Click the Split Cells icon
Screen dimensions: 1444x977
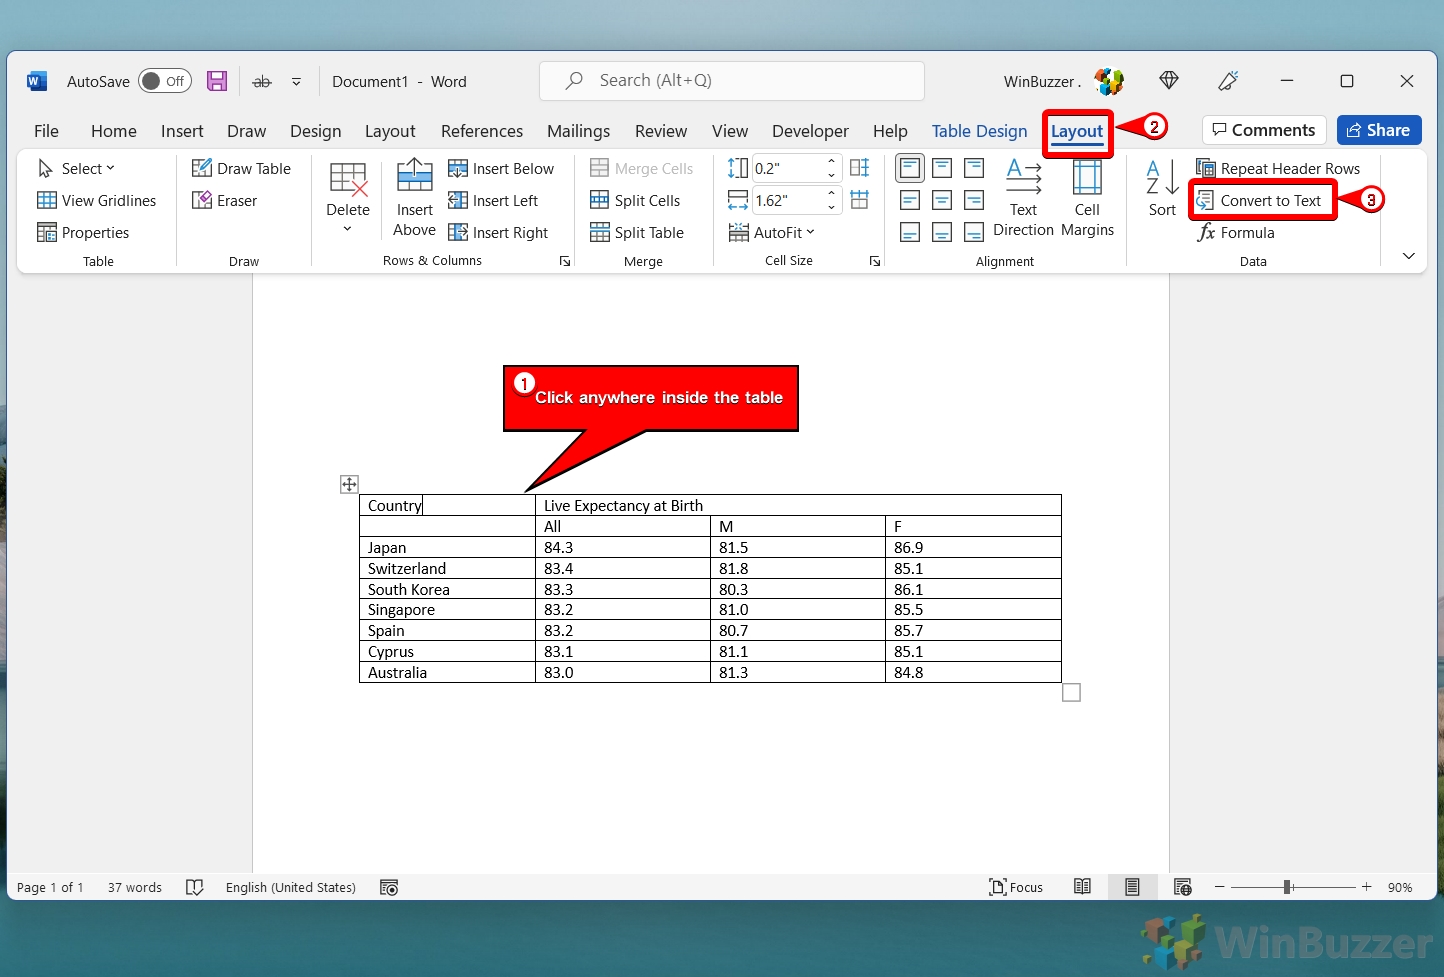point(600,201)
